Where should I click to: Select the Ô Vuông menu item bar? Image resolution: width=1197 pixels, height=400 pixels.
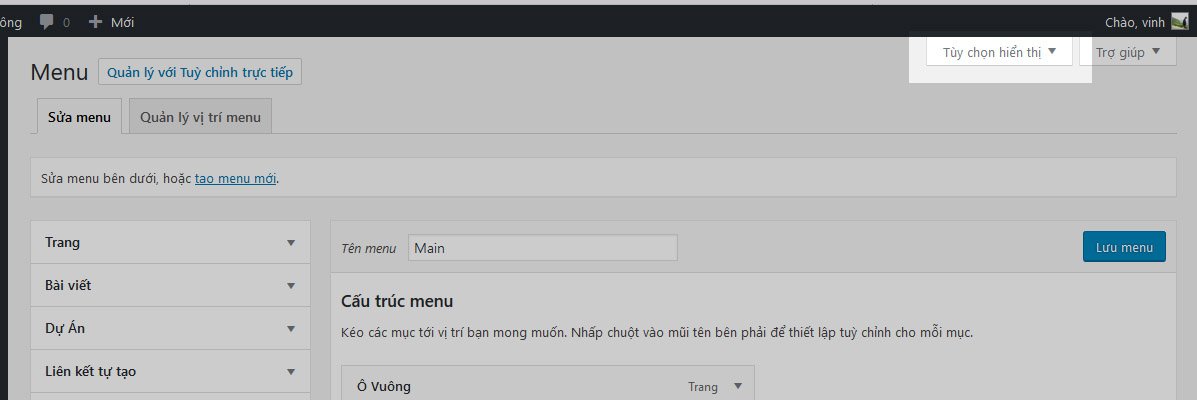pos(500,386)
